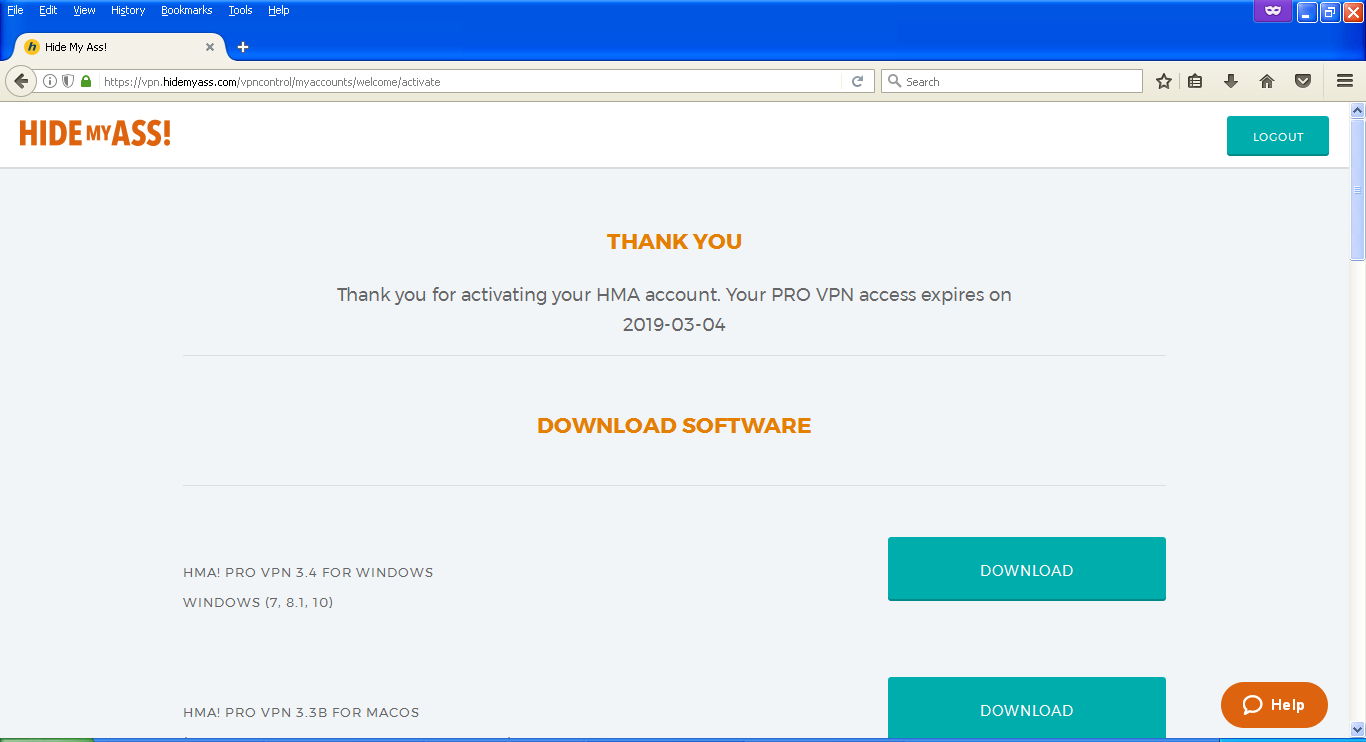
Task: Open the View menu
Action: (85, 10)
